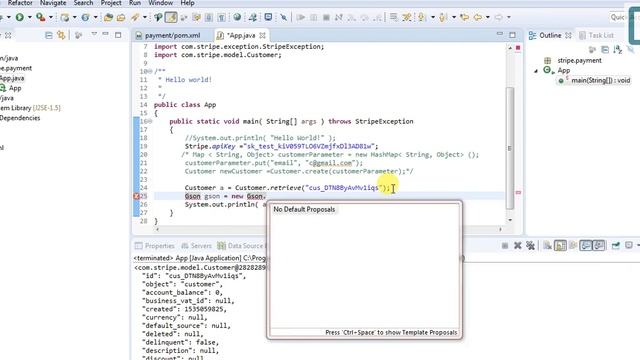Select the Outline tab
The width and height of the screenshot is (640, 360).
pyautogui.click(x=550, y=36)
